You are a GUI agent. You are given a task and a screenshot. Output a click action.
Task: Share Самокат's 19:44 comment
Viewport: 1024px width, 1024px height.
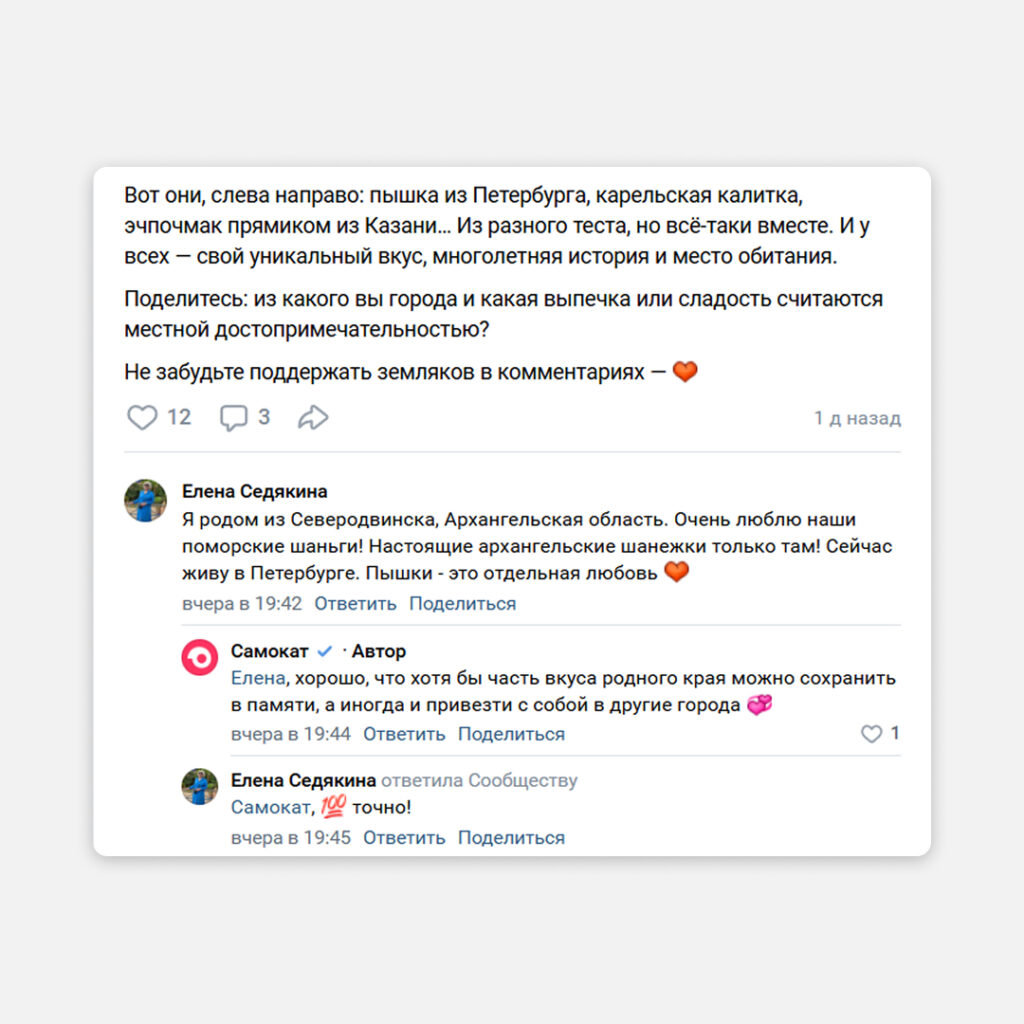tap(511, 734)
